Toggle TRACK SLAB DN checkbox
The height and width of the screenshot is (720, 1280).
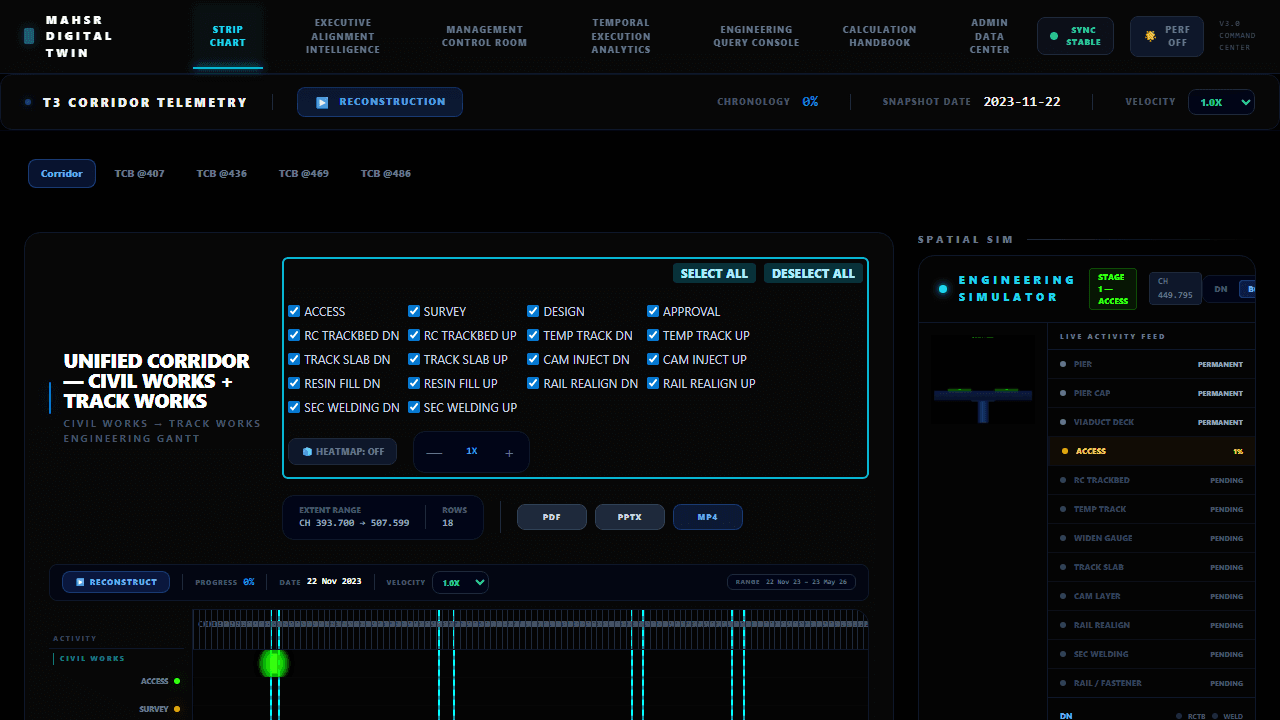pyautogui.click(x=294, y=359)
